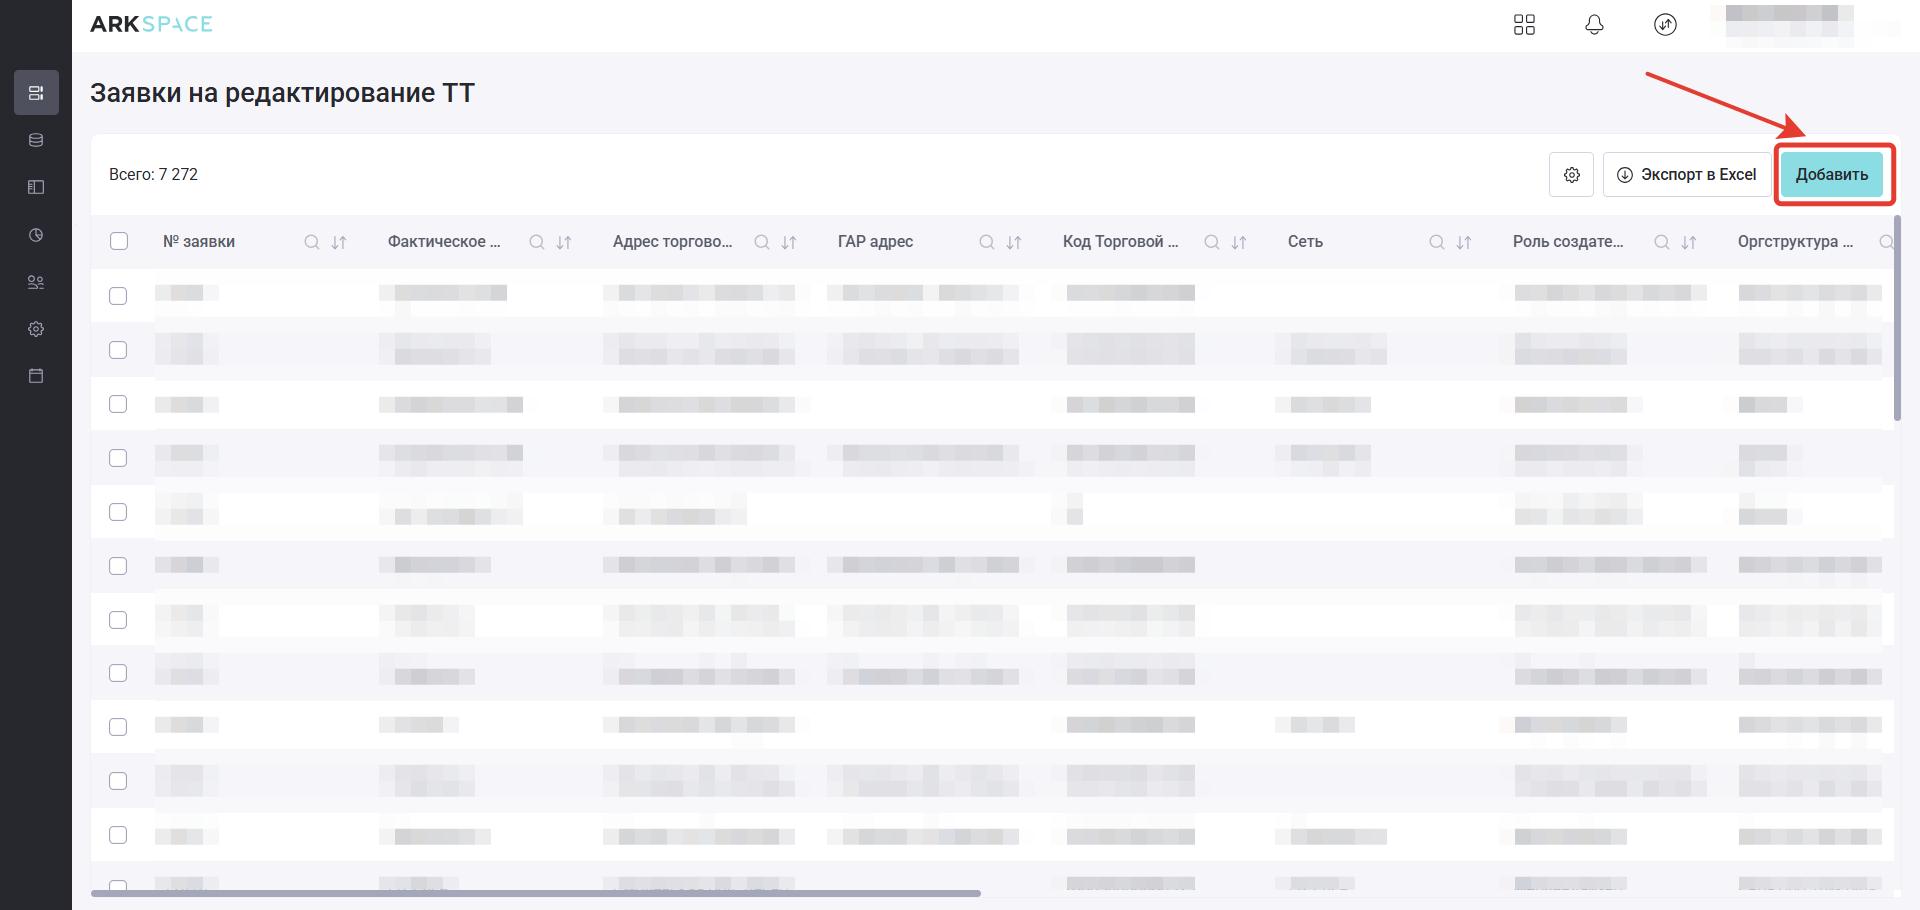Click the horizontal scrollbar under the table
The height and width of the screenshot is (910, 1920).
click(x=536, y=893)
